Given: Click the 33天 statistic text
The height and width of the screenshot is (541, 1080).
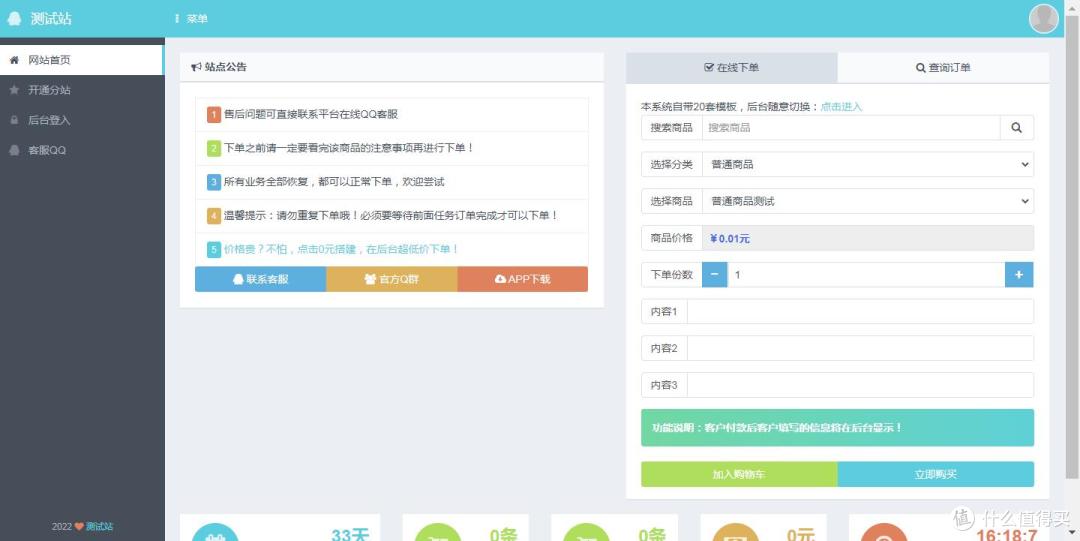Looking at the screenshot, I should [351, 535].
